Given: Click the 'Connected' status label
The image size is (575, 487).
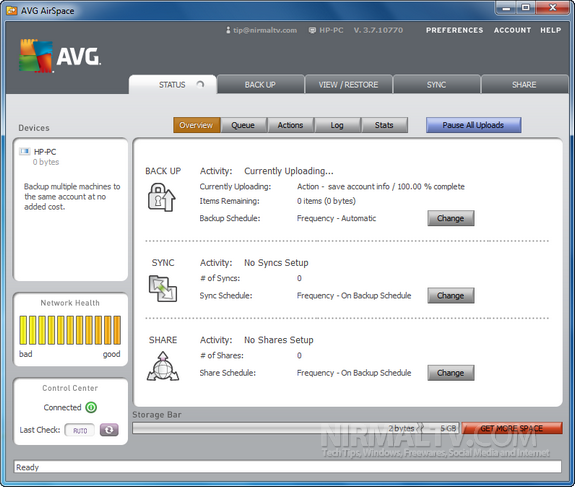Looking at the screenshot, I should 62,407.
